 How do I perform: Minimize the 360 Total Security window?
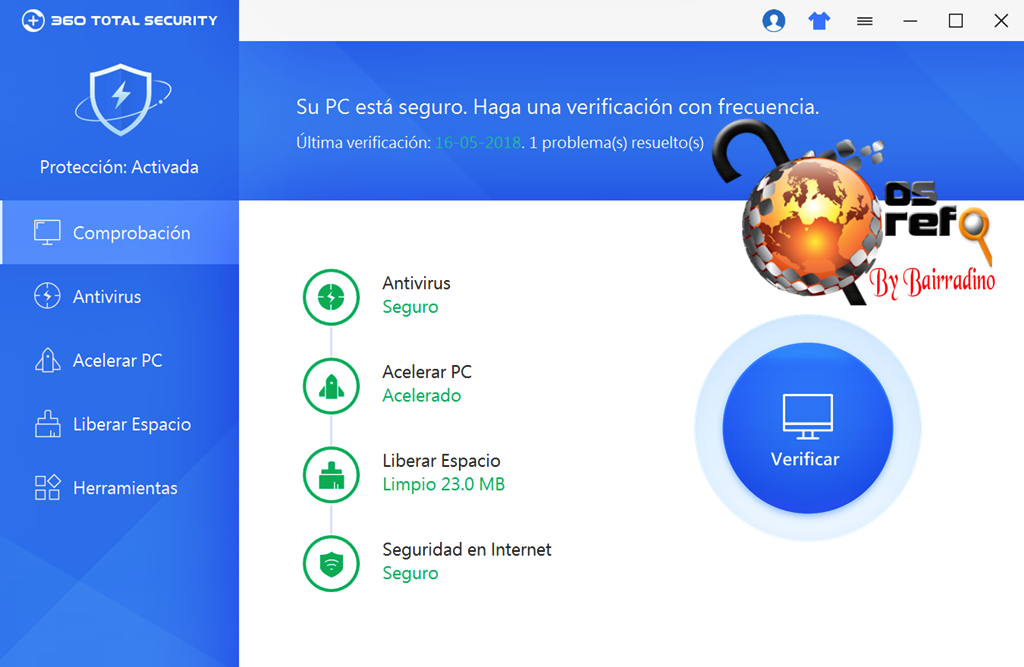(x=910, y=22)
